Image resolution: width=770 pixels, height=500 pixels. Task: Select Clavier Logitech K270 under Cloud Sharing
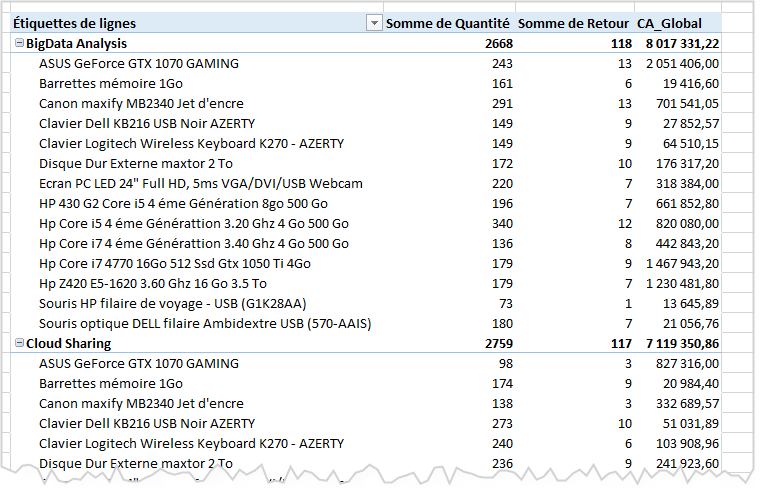[x=192, y=444]
